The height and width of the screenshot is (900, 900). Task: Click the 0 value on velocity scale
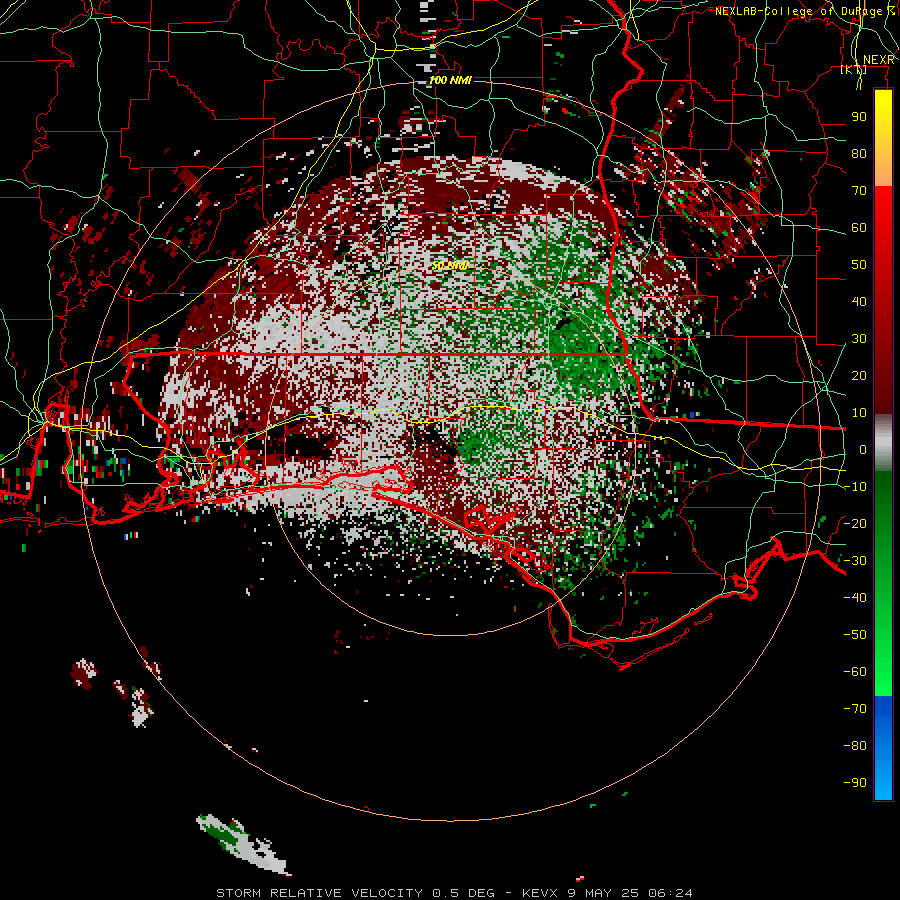click(862, 449)
